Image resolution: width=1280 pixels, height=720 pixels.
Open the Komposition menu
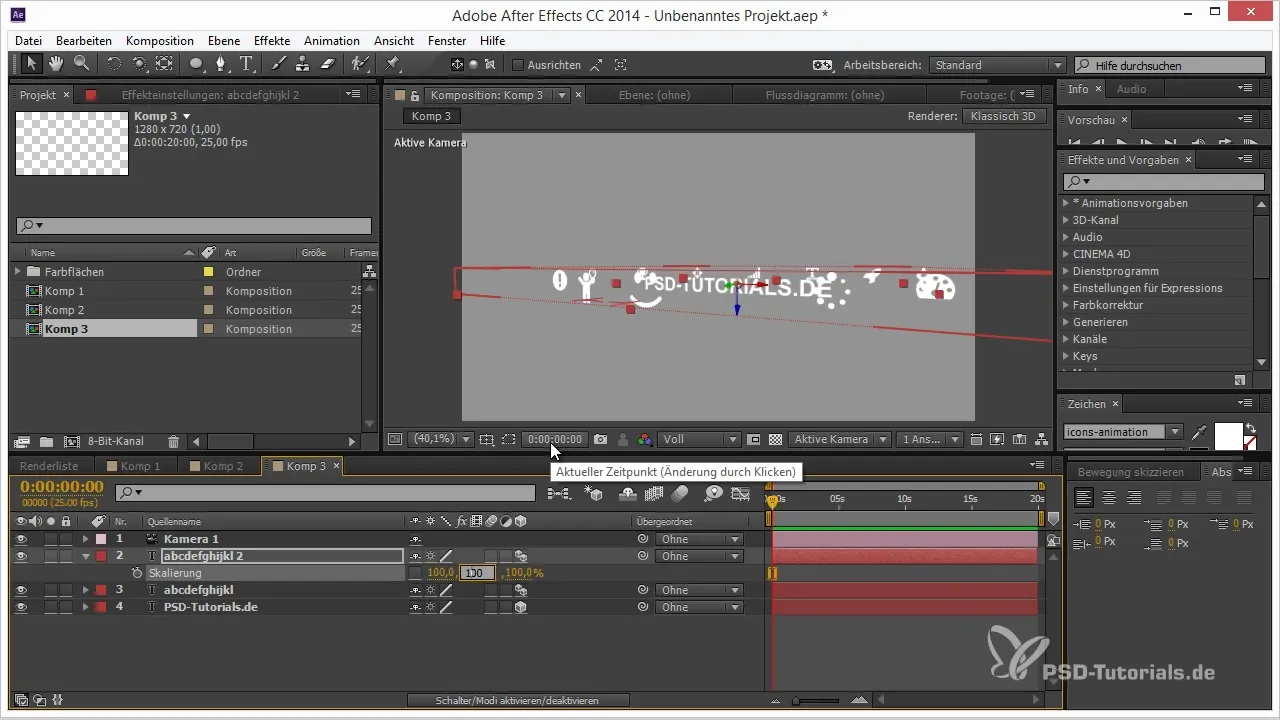(160, 41)
